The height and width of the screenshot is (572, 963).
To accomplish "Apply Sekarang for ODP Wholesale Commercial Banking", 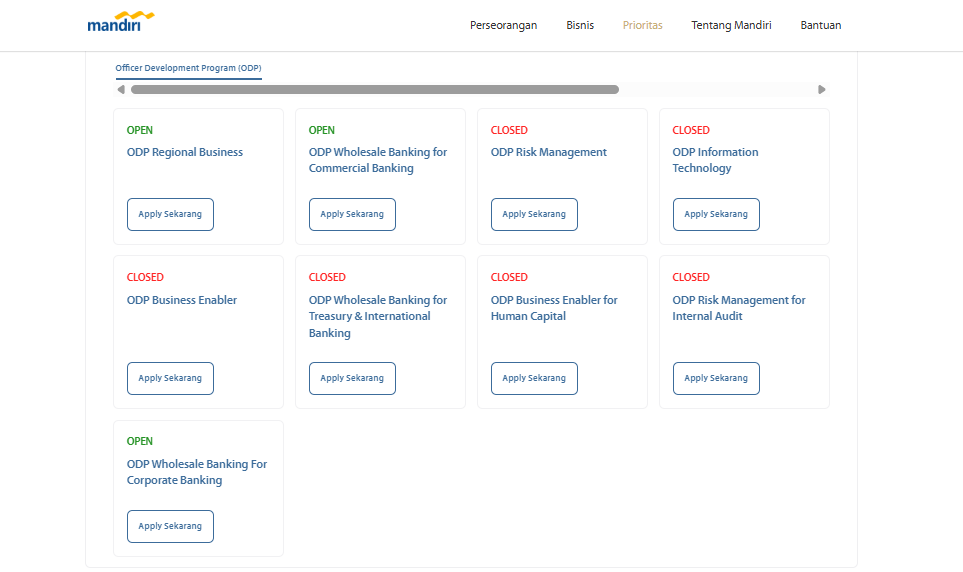I will (352, 214).
